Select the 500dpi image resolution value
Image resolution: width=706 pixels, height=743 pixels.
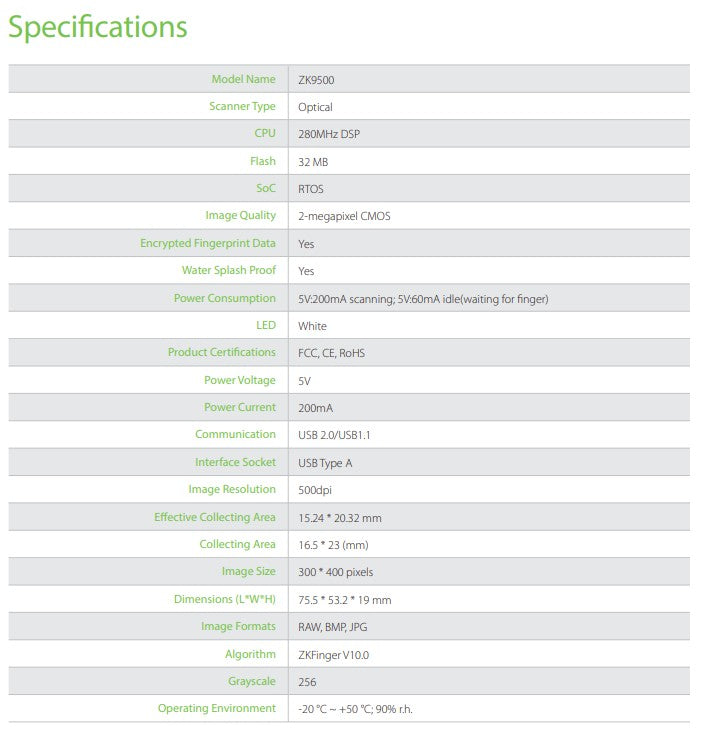pyautogui.click(x=315, y=490)
